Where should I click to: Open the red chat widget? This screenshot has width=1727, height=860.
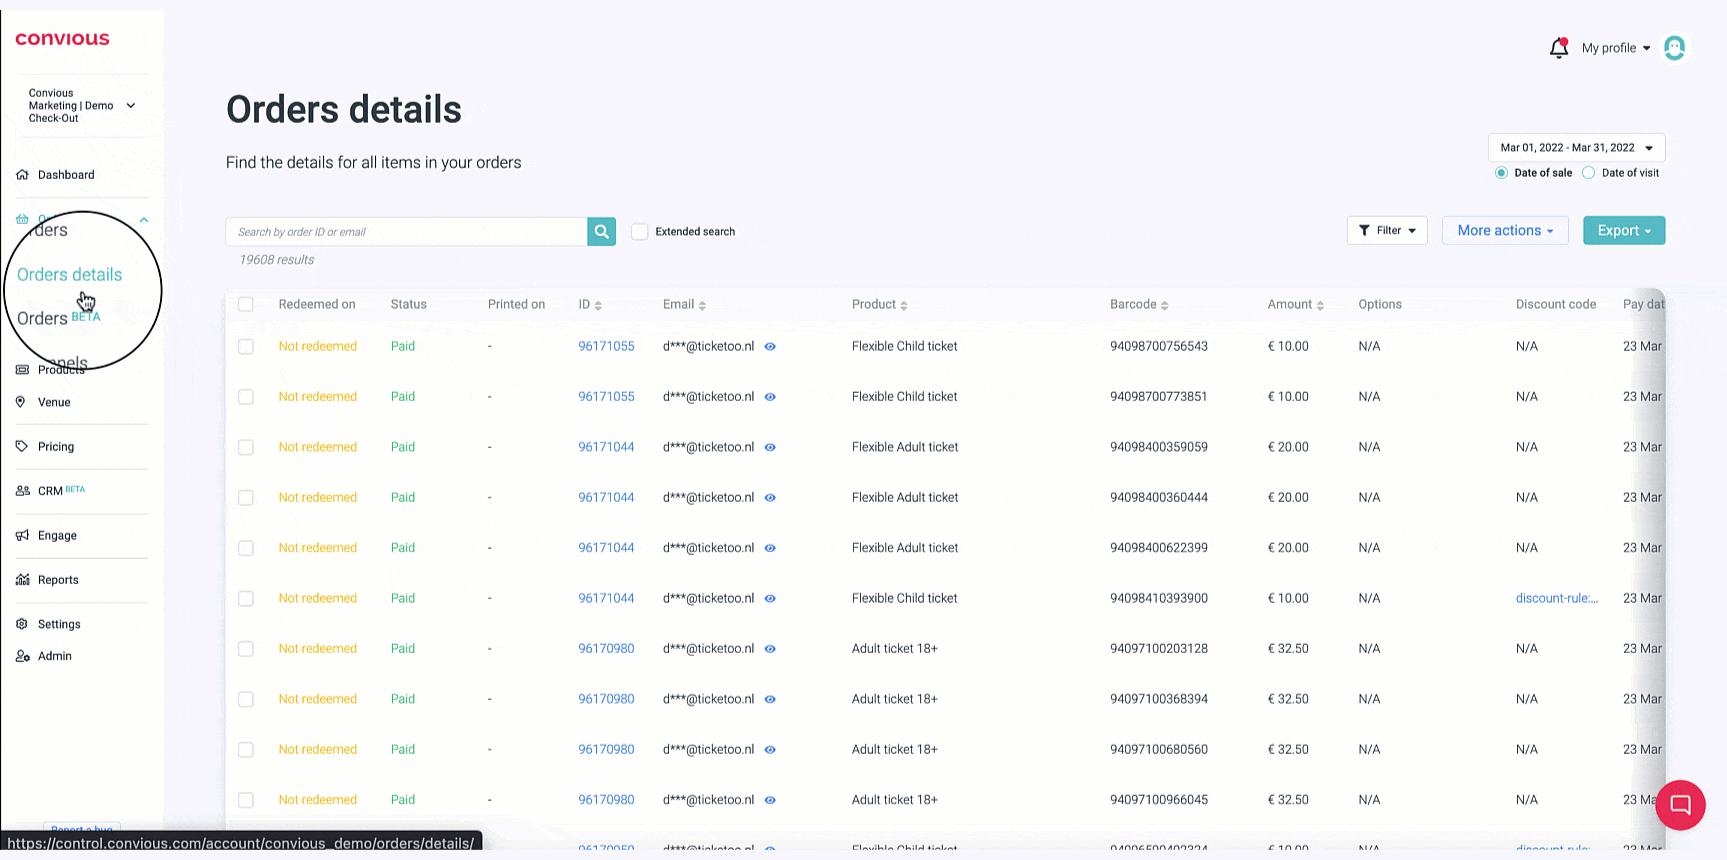[x=1680, y=804]
